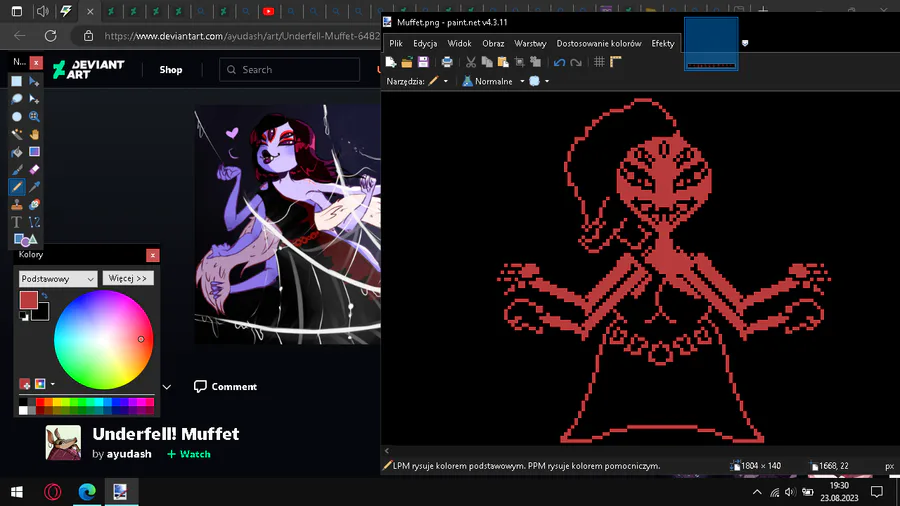Viewport: 900px width, 506px height.
Task: Show hidden system tray icons
Action: (x=757, y=492)
